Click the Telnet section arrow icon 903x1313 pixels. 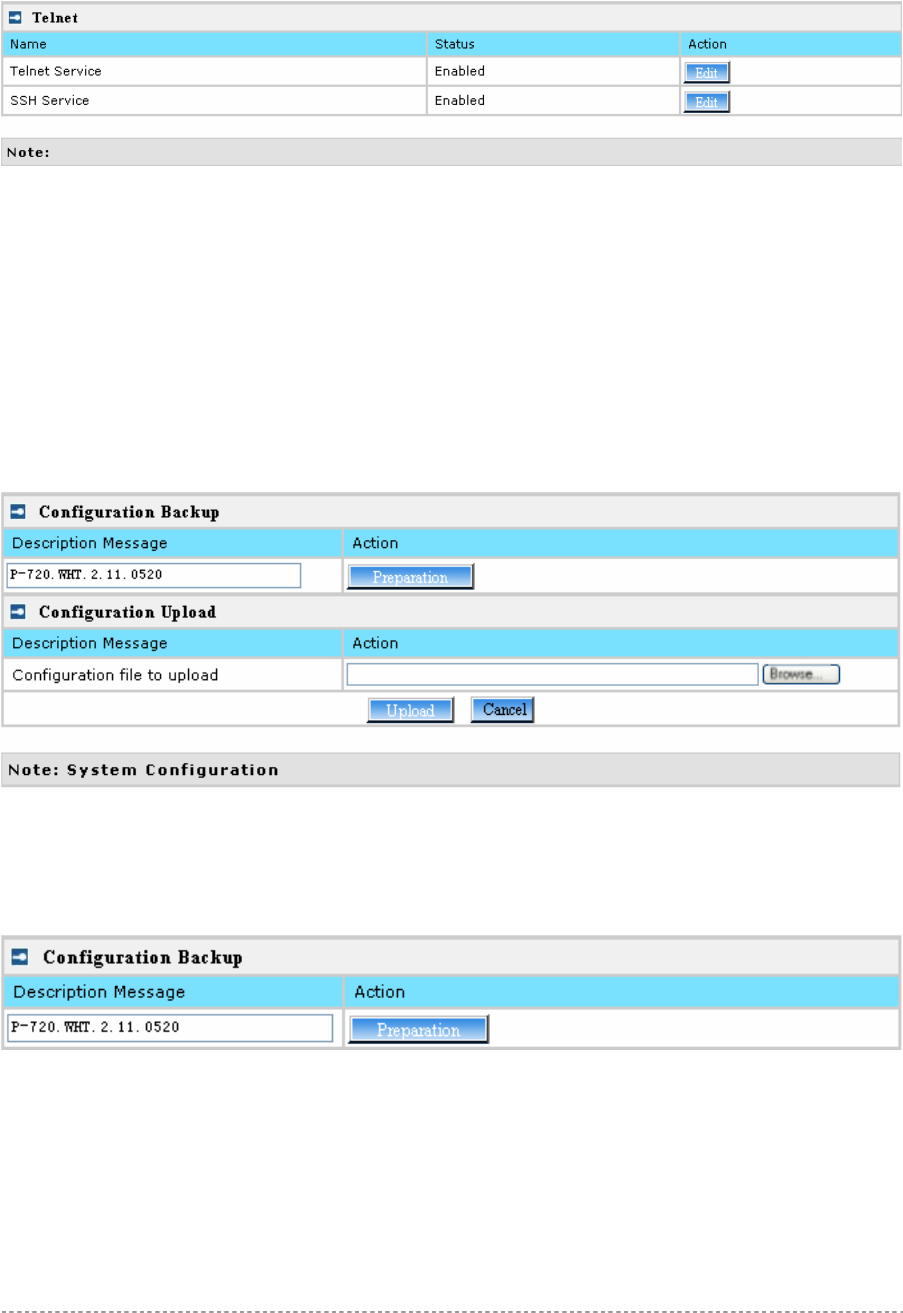(x=15, y=18)
